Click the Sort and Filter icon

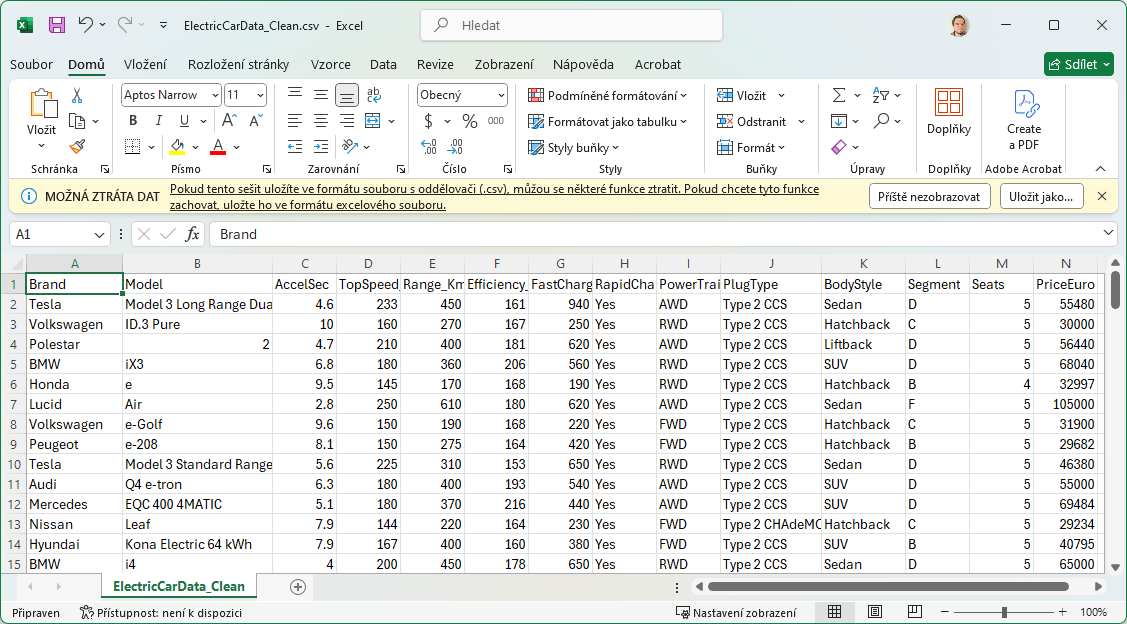pyautogui.click(x=881, y=95)
